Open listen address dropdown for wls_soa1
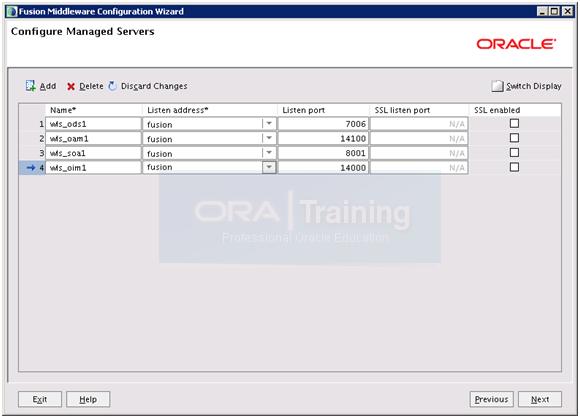Screen dimensions: 580x418 [x=269, y=153]
